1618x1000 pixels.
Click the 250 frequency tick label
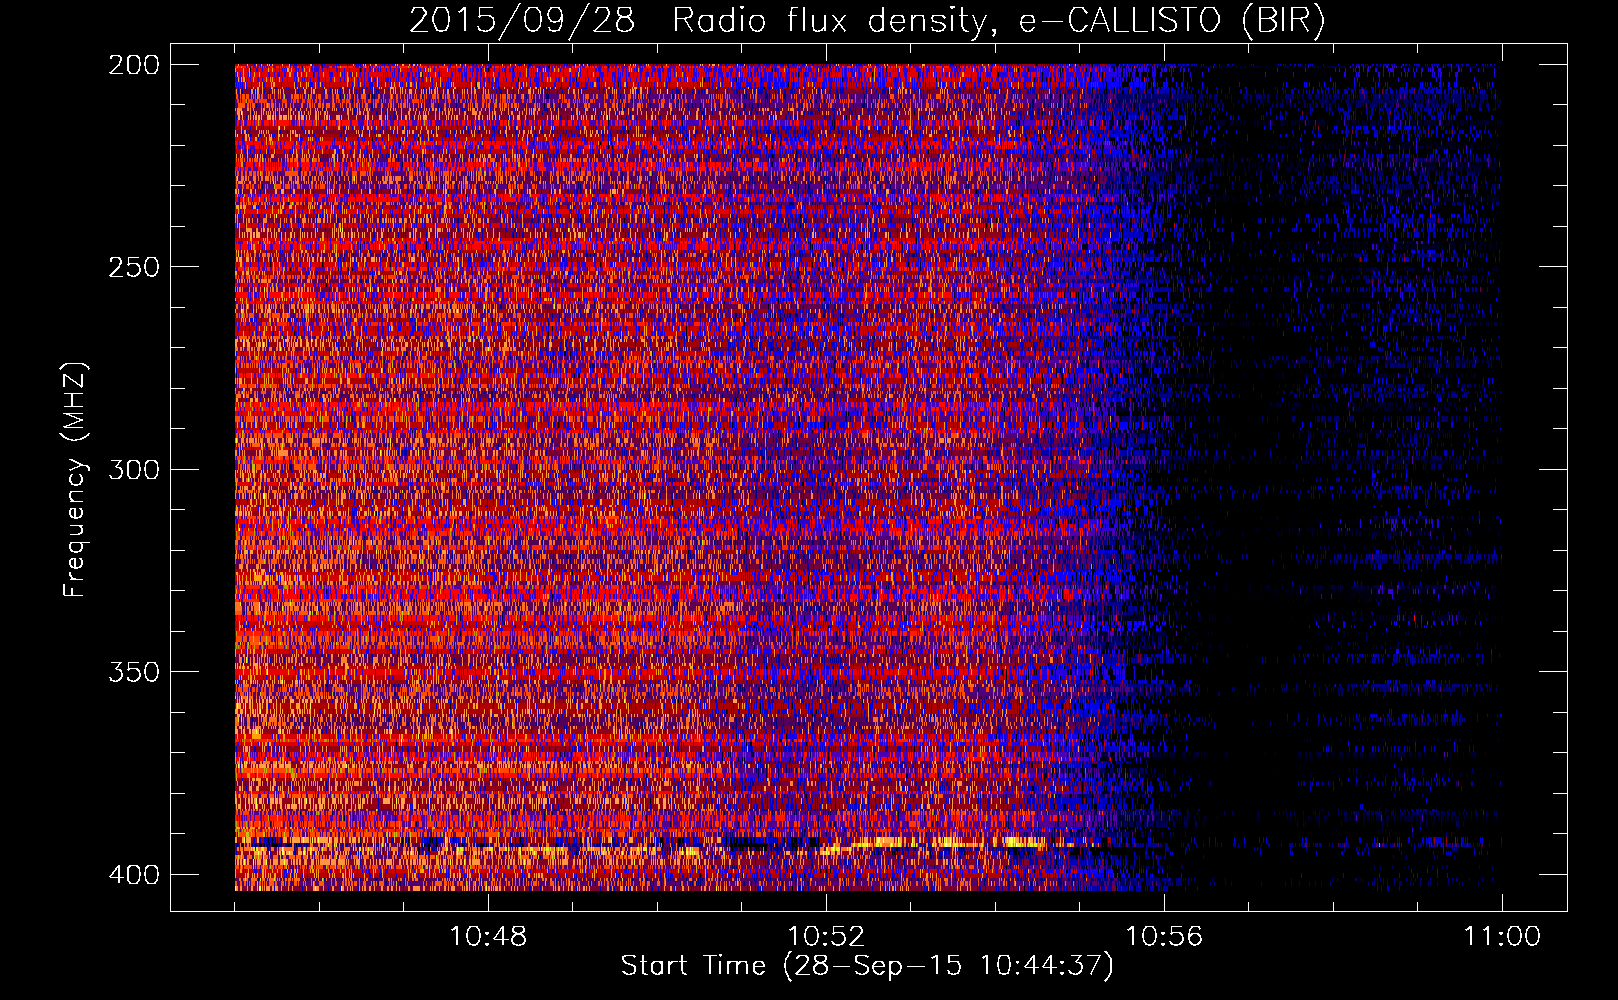tap(133, 267)
